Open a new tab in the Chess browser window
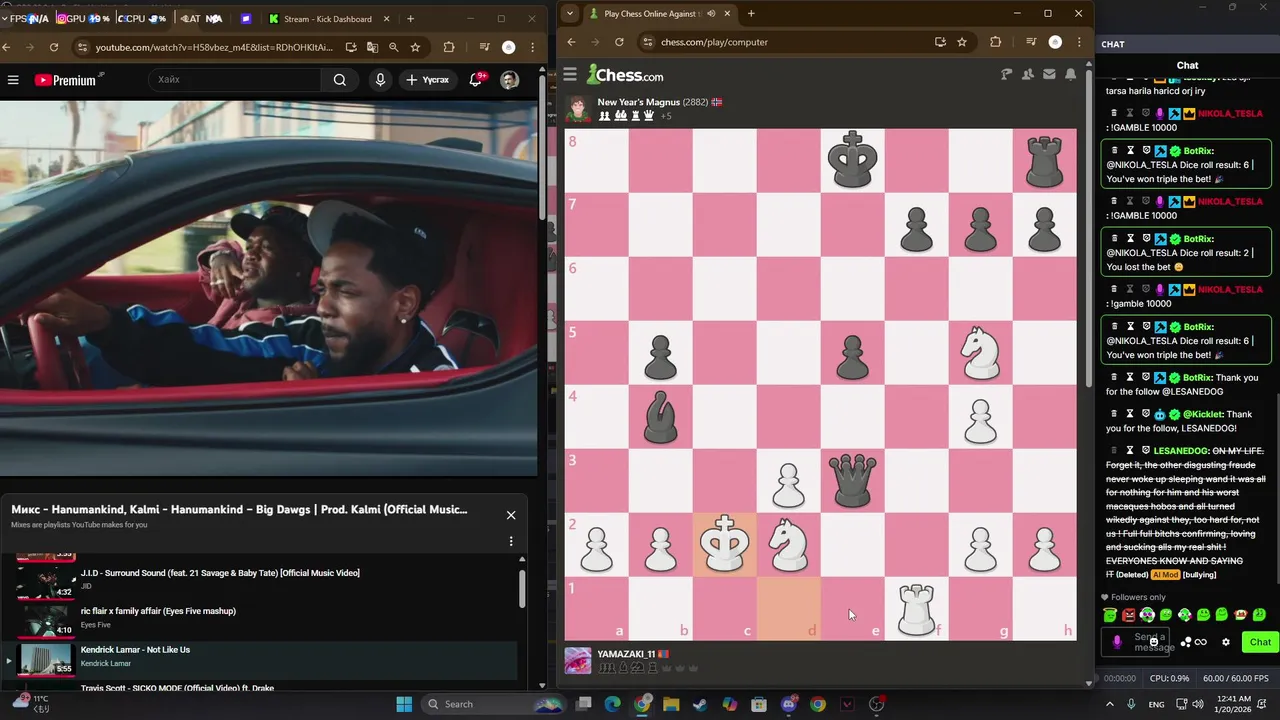The width and height of the screenshot is (1280, 720). tap(751, 13)
